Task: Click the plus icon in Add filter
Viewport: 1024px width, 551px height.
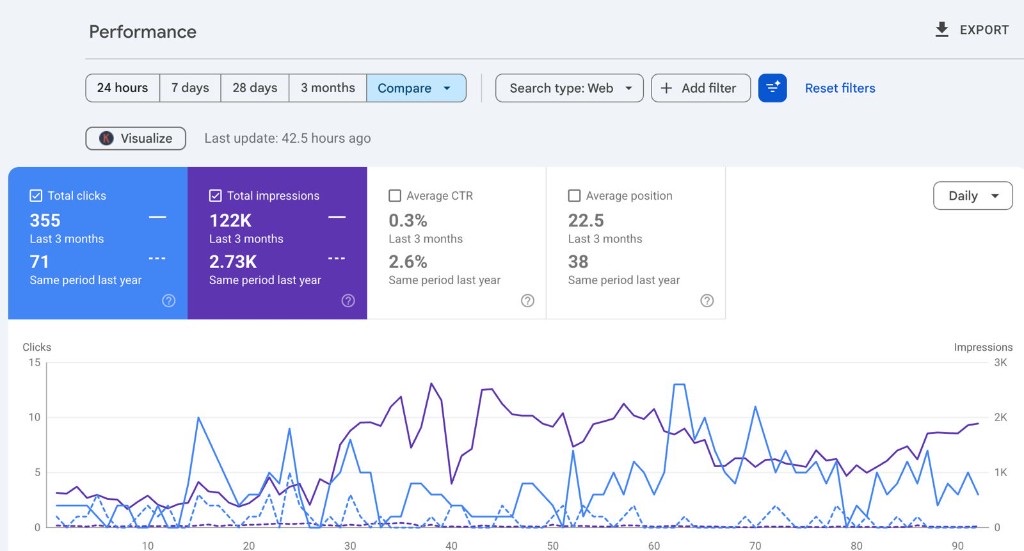Action: [x=666, y=88]
